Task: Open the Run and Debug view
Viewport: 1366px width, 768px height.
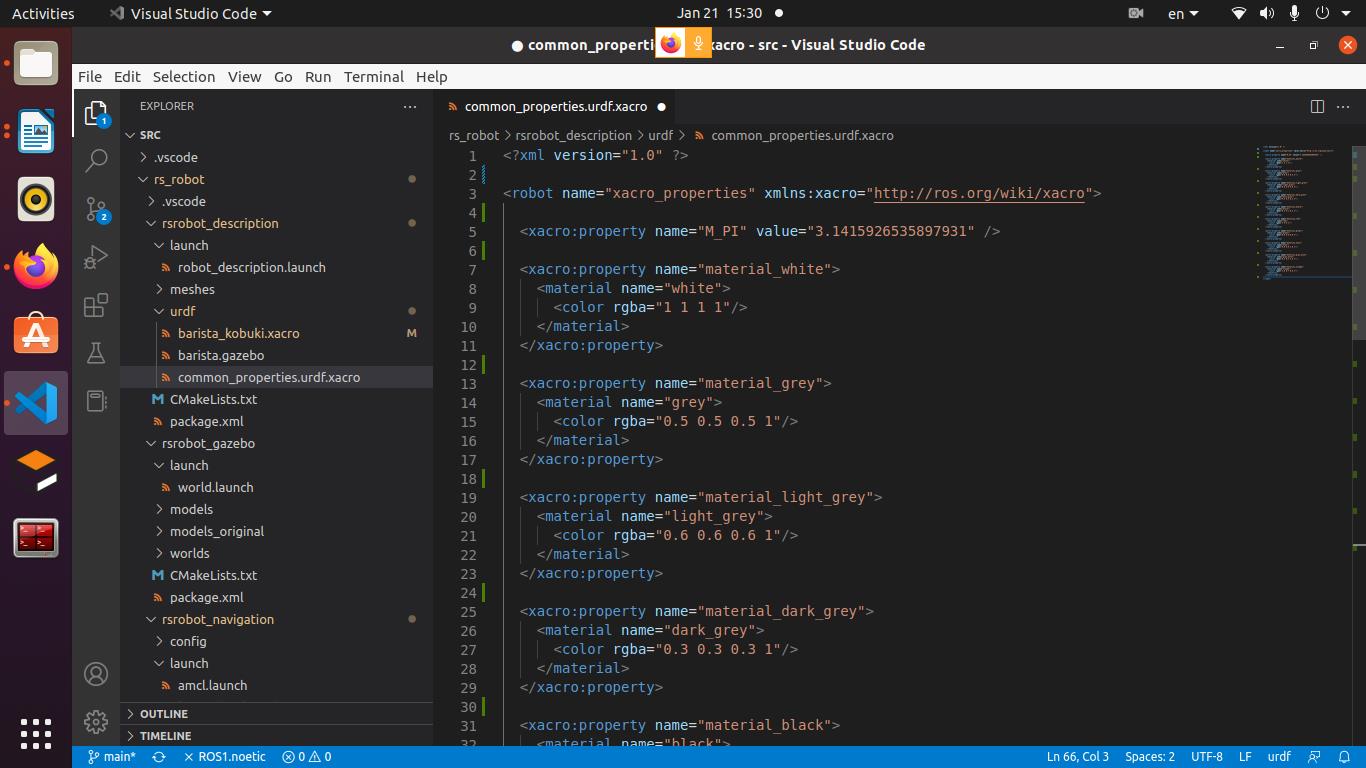Action: (96, 258)
